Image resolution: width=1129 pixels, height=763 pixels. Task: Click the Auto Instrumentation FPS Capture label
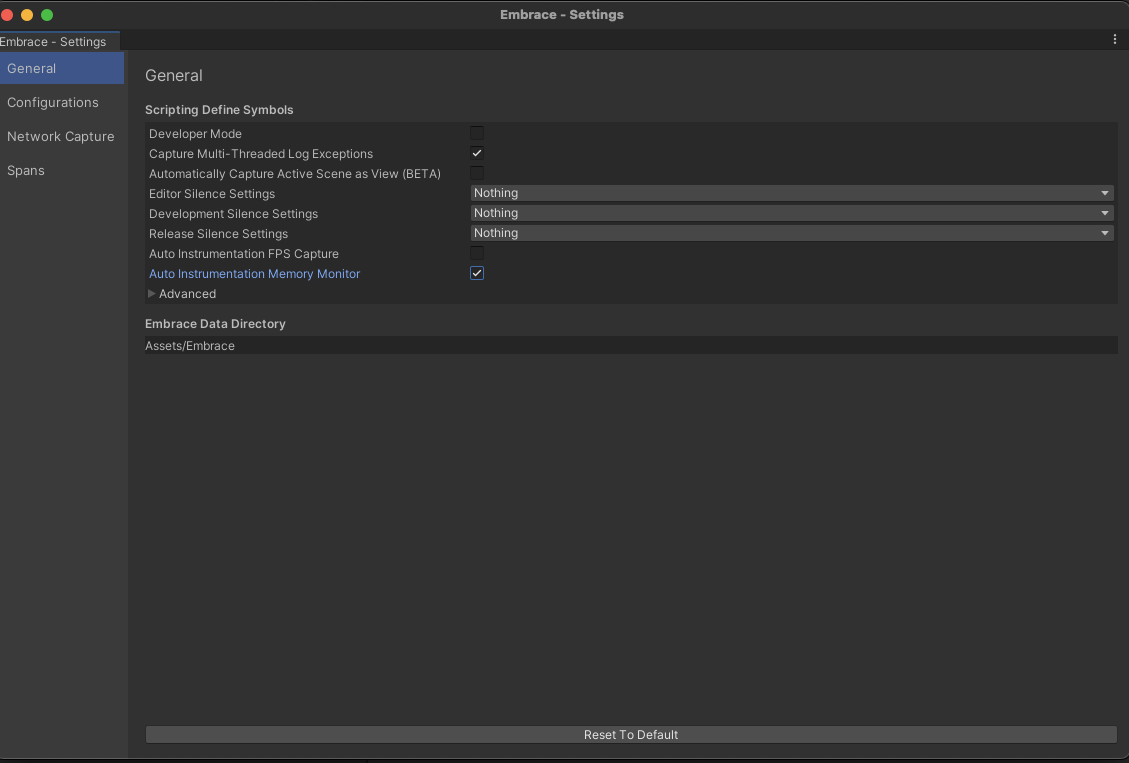point(243,253)
